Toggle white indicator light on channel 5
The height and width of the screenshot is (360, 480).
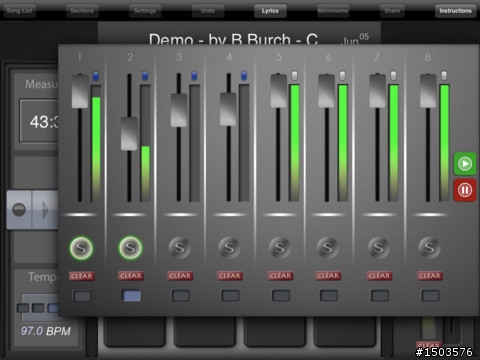(294, 76)
